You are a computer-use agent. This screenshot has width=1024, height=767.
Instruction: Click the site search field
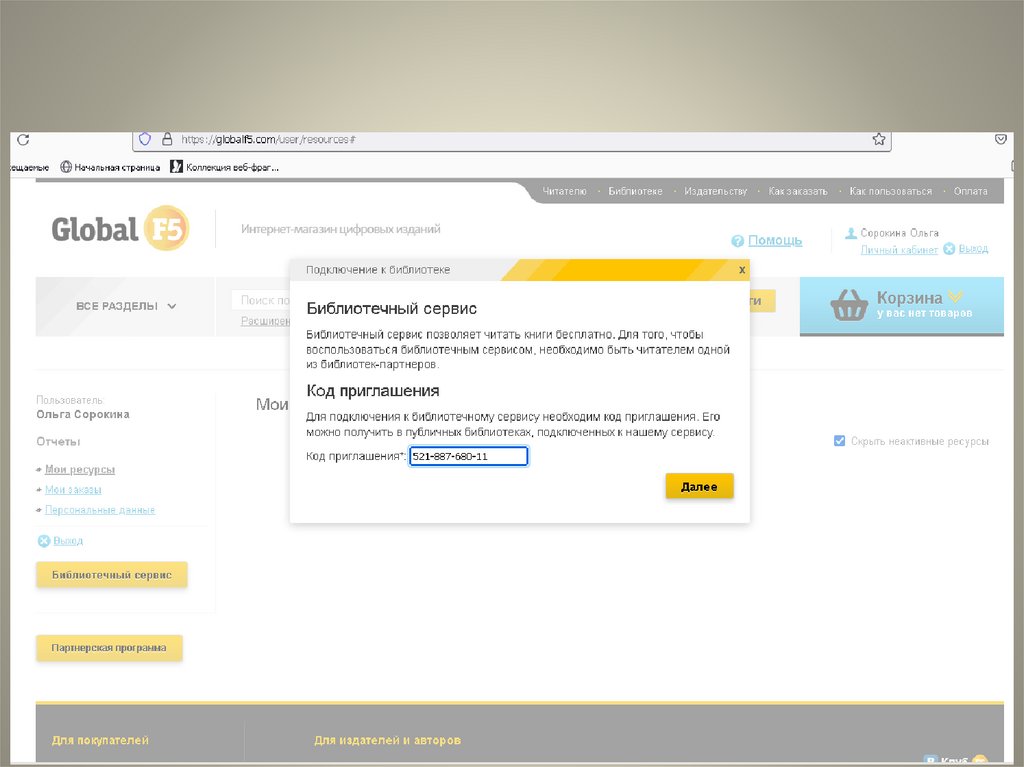(261, 300)
